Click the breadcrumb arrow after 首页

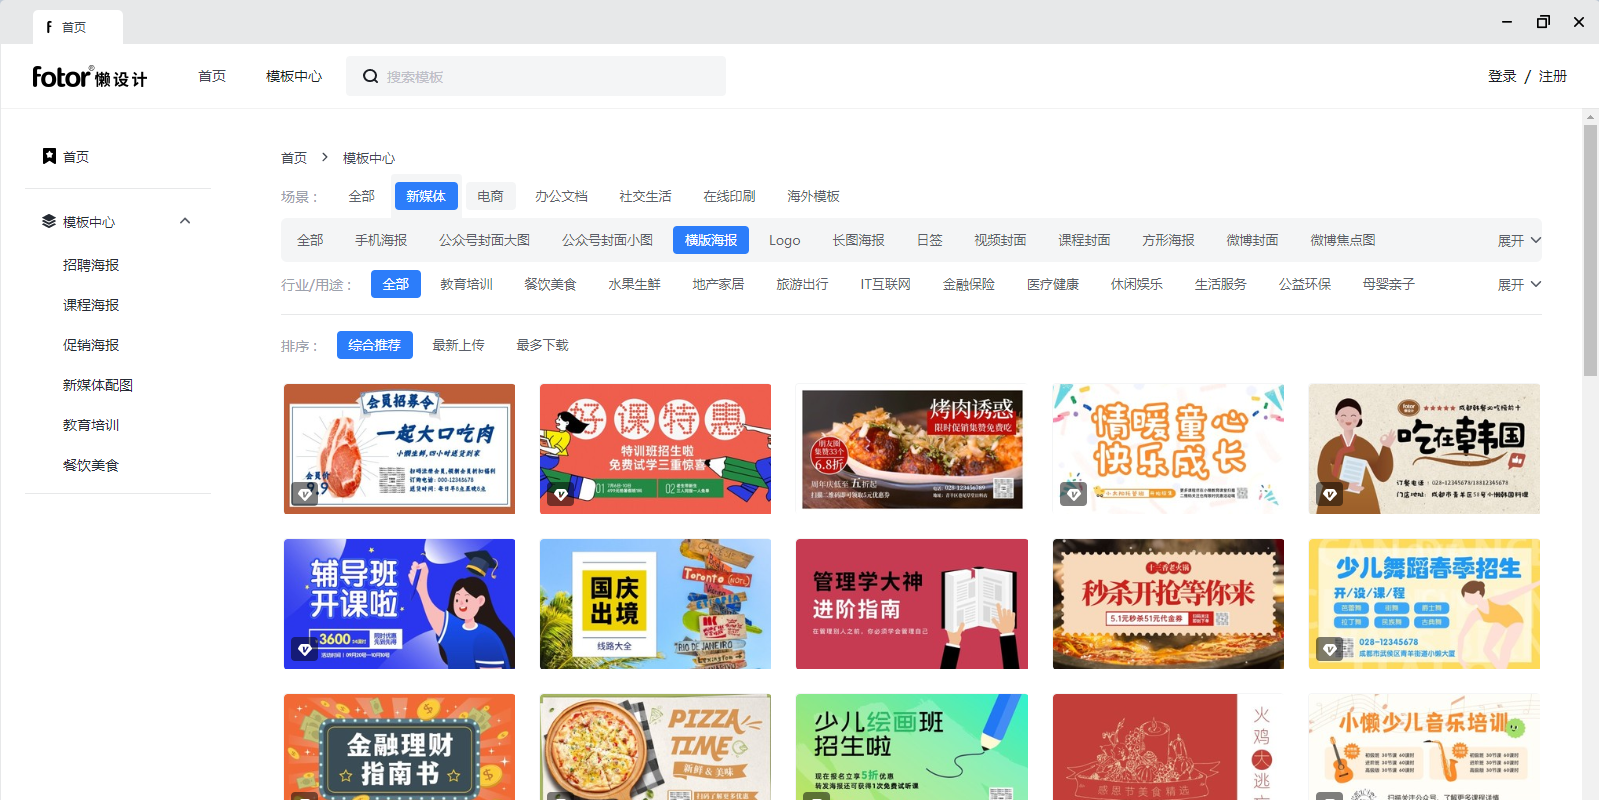325,158
